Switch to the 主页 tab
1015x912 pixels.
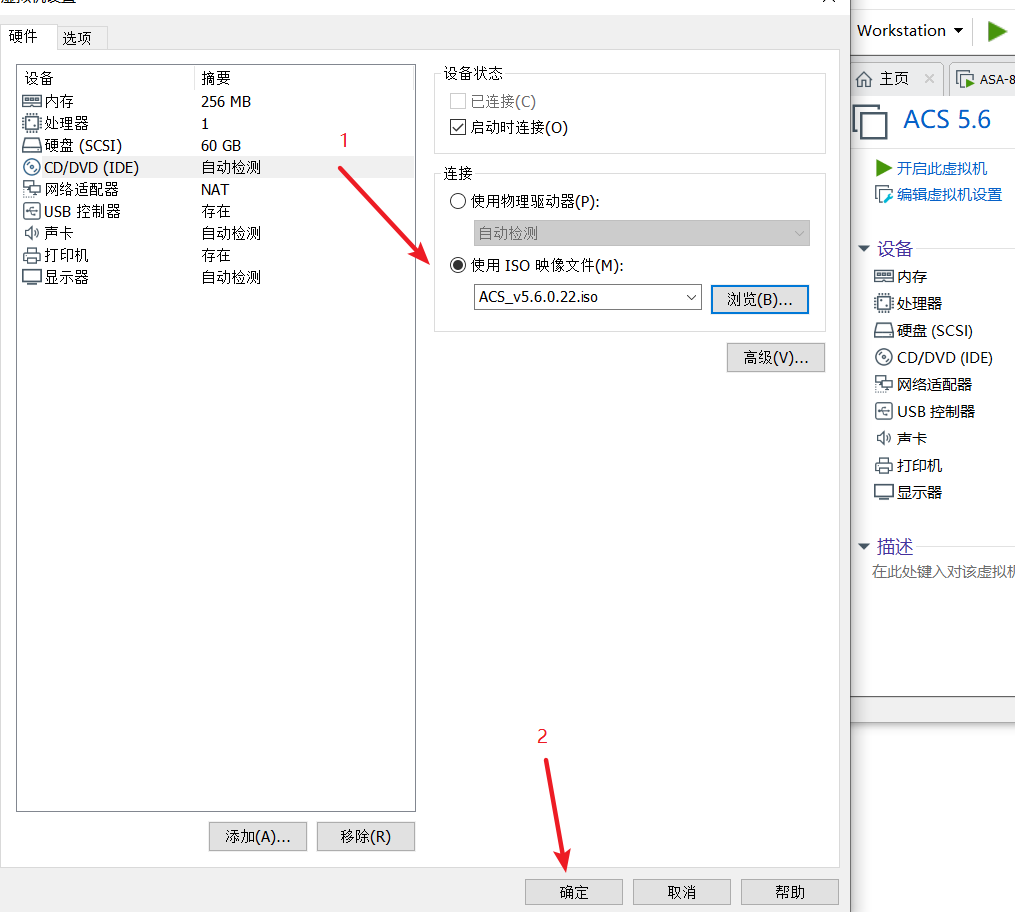[x=896, y=79]
